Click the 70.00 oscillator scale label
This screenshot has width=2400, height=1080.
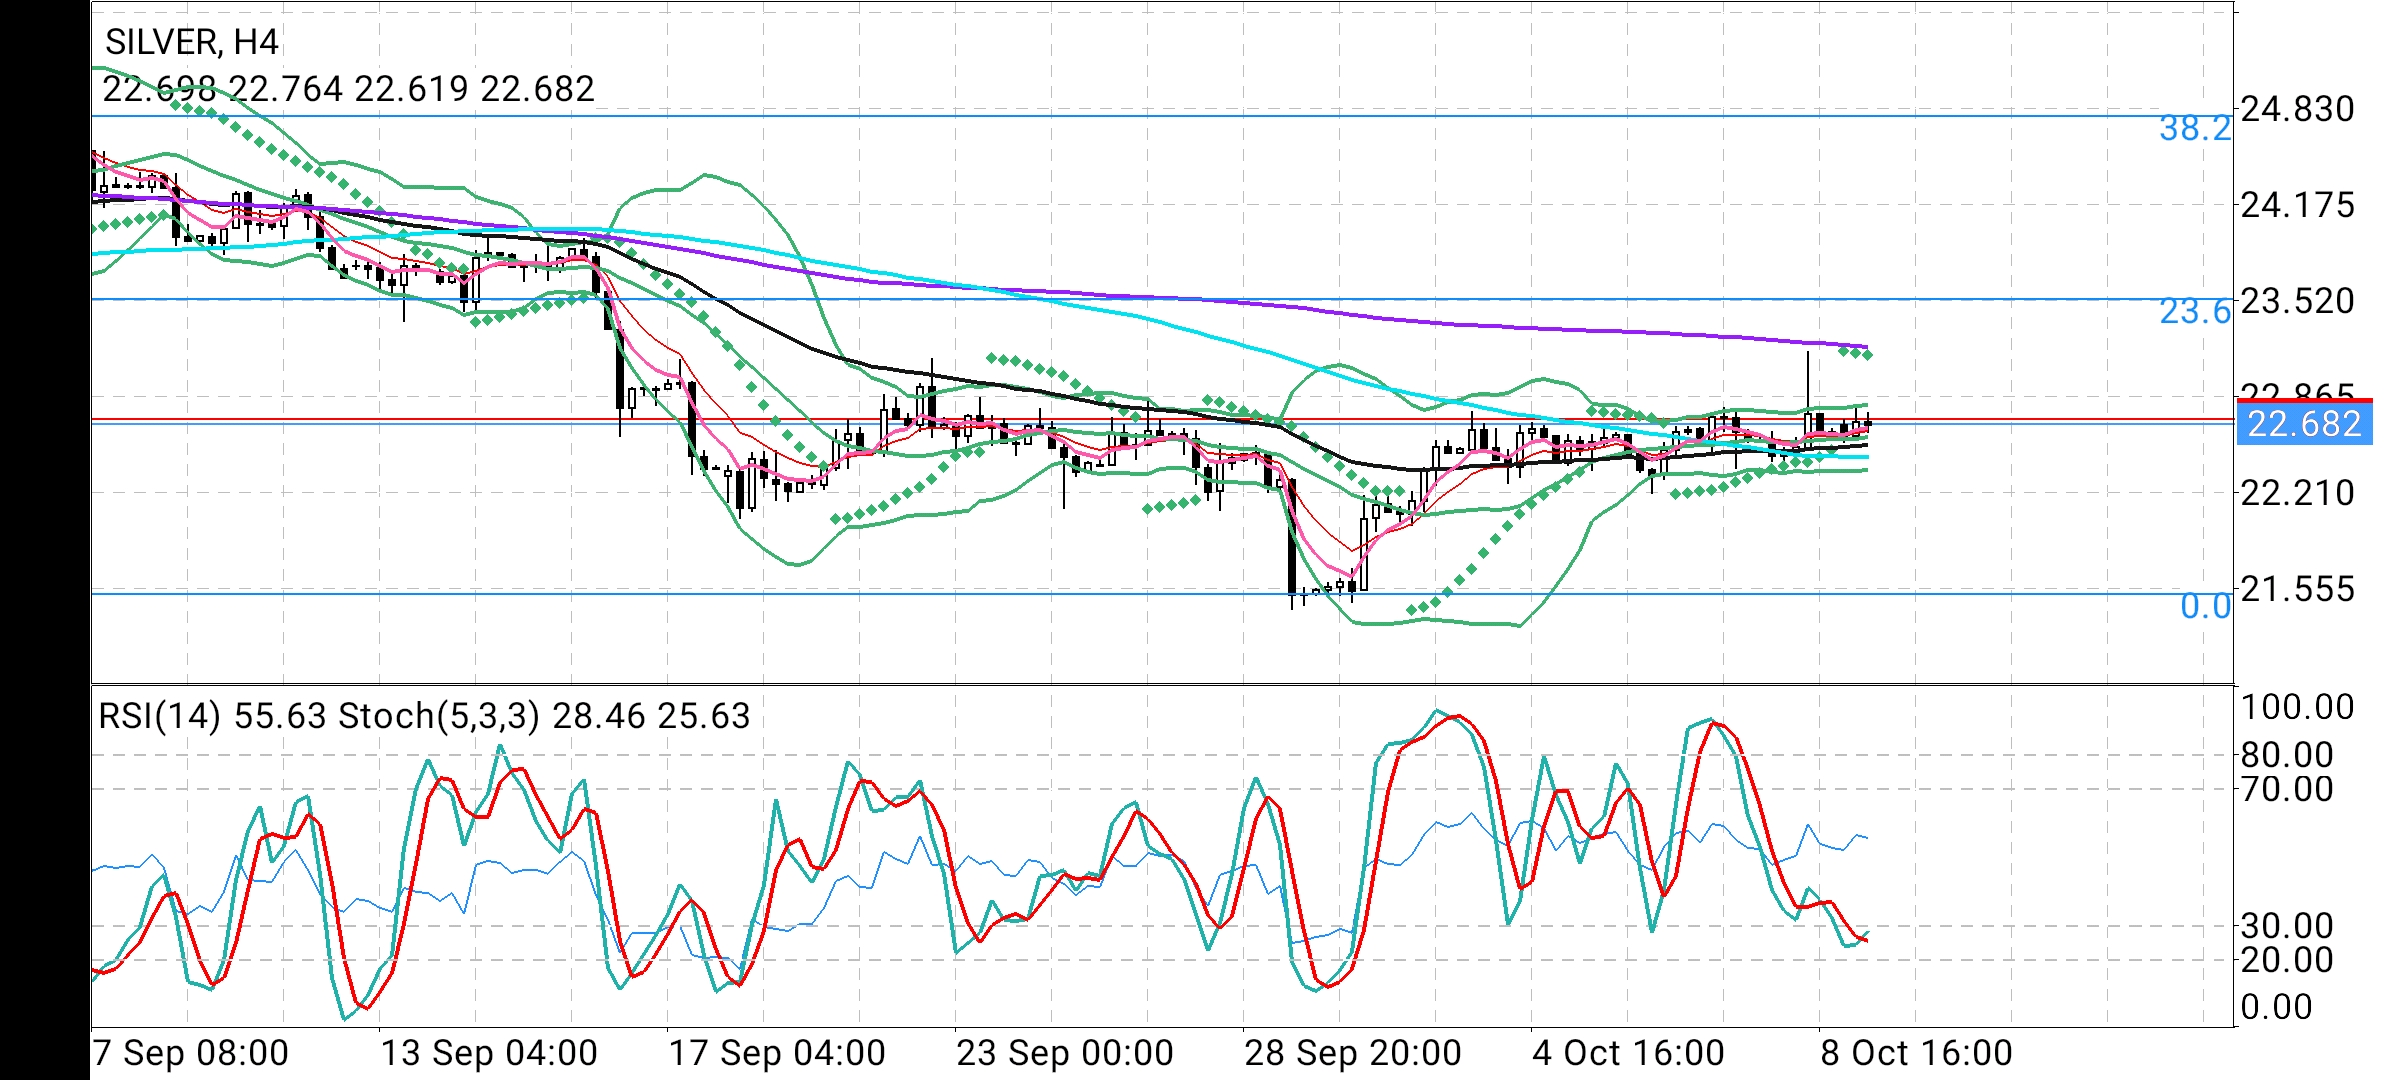(x=2287, y=789)
